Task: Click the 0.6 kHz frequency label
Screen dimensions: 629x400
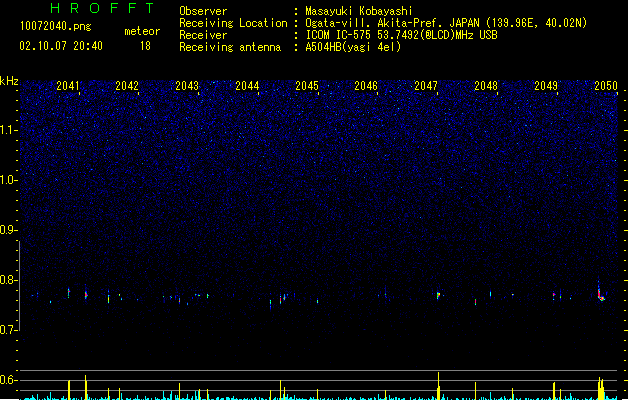Action: 9,380
